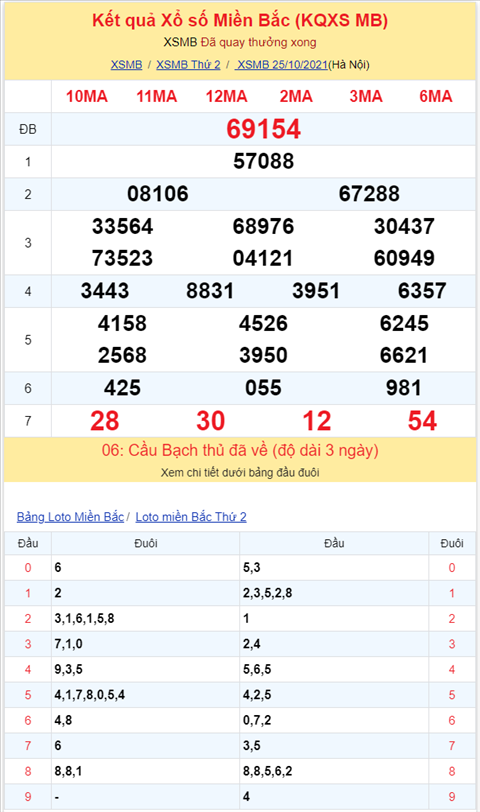The width and height of the screenshot is (480, 812).
Task: Select seventh prize number 54
Action: tap(422, 420)
